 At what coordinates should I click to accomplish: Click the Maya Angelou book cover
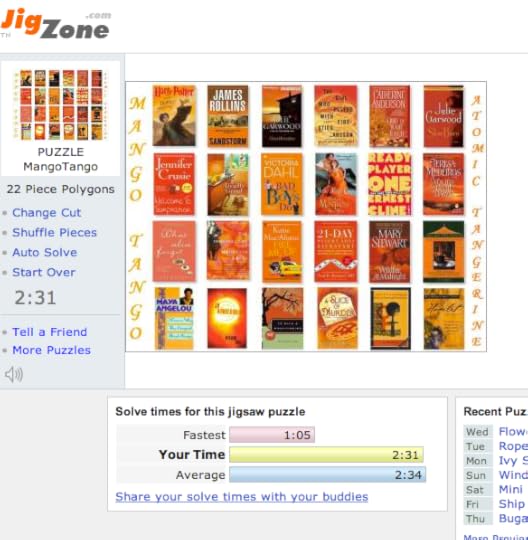[174, 319]
